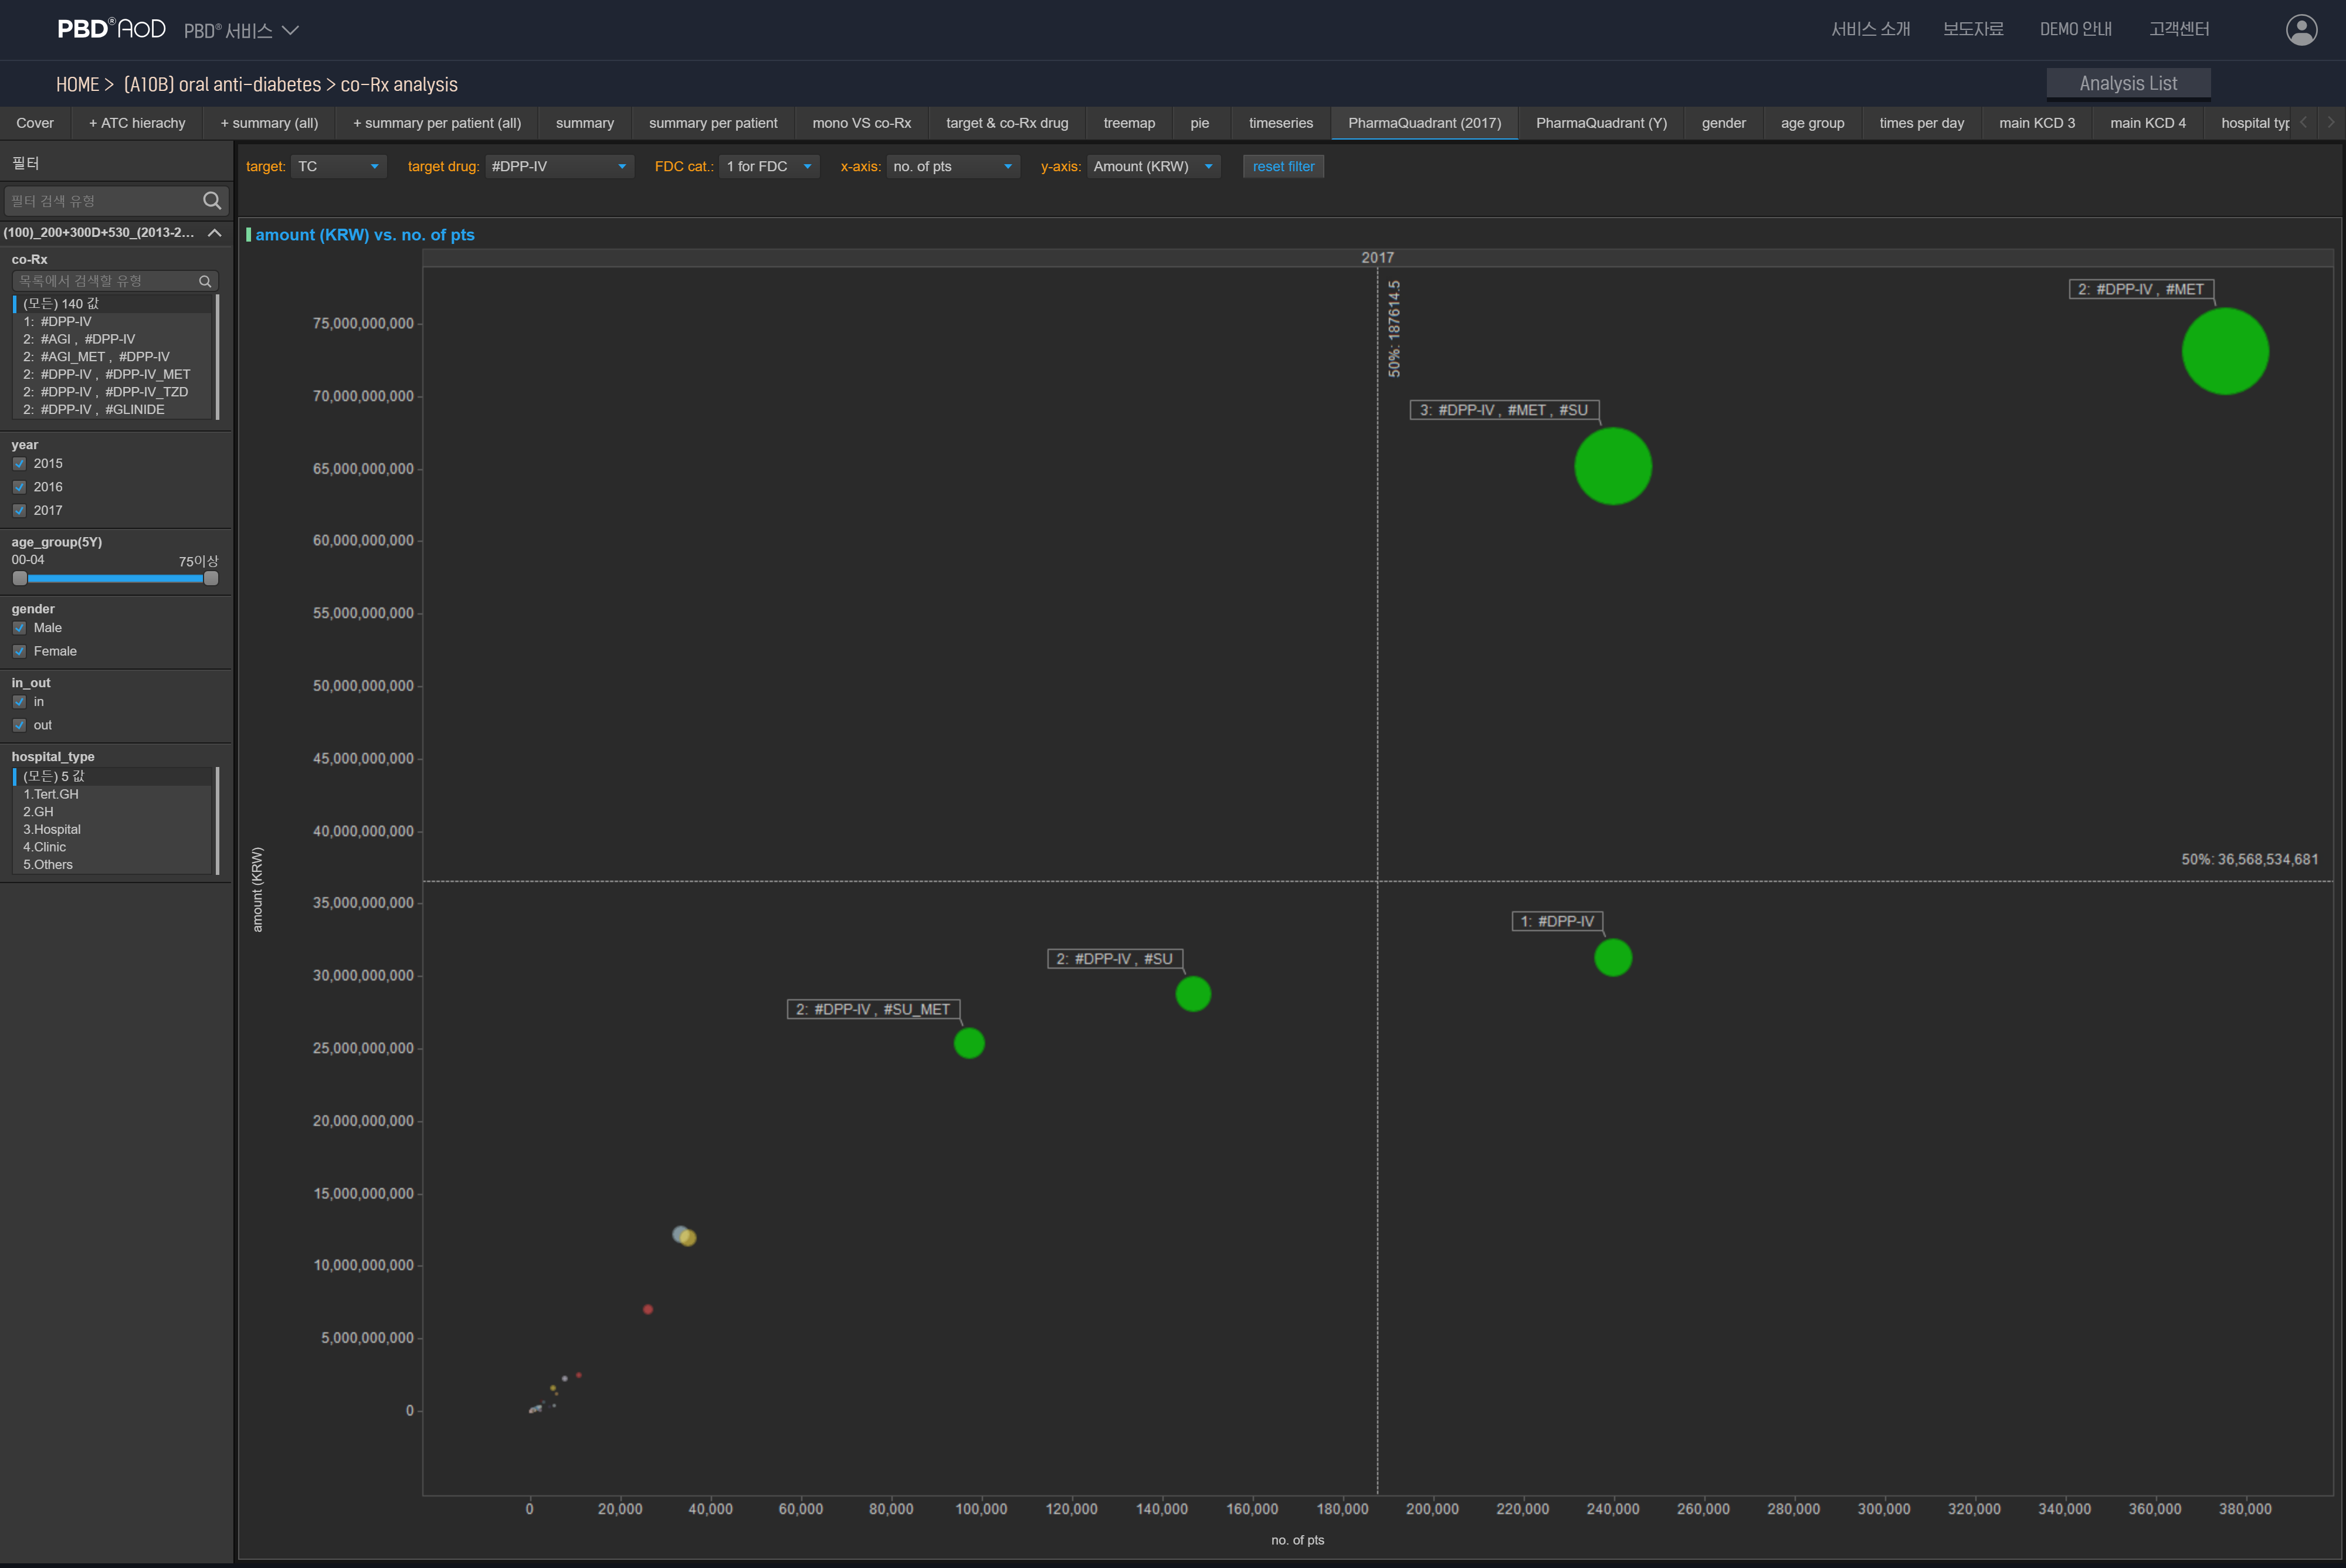This screenshot has width=2346, height=1568.
Task: Click the age_group slider track
Action: click(x=115, y=578)
